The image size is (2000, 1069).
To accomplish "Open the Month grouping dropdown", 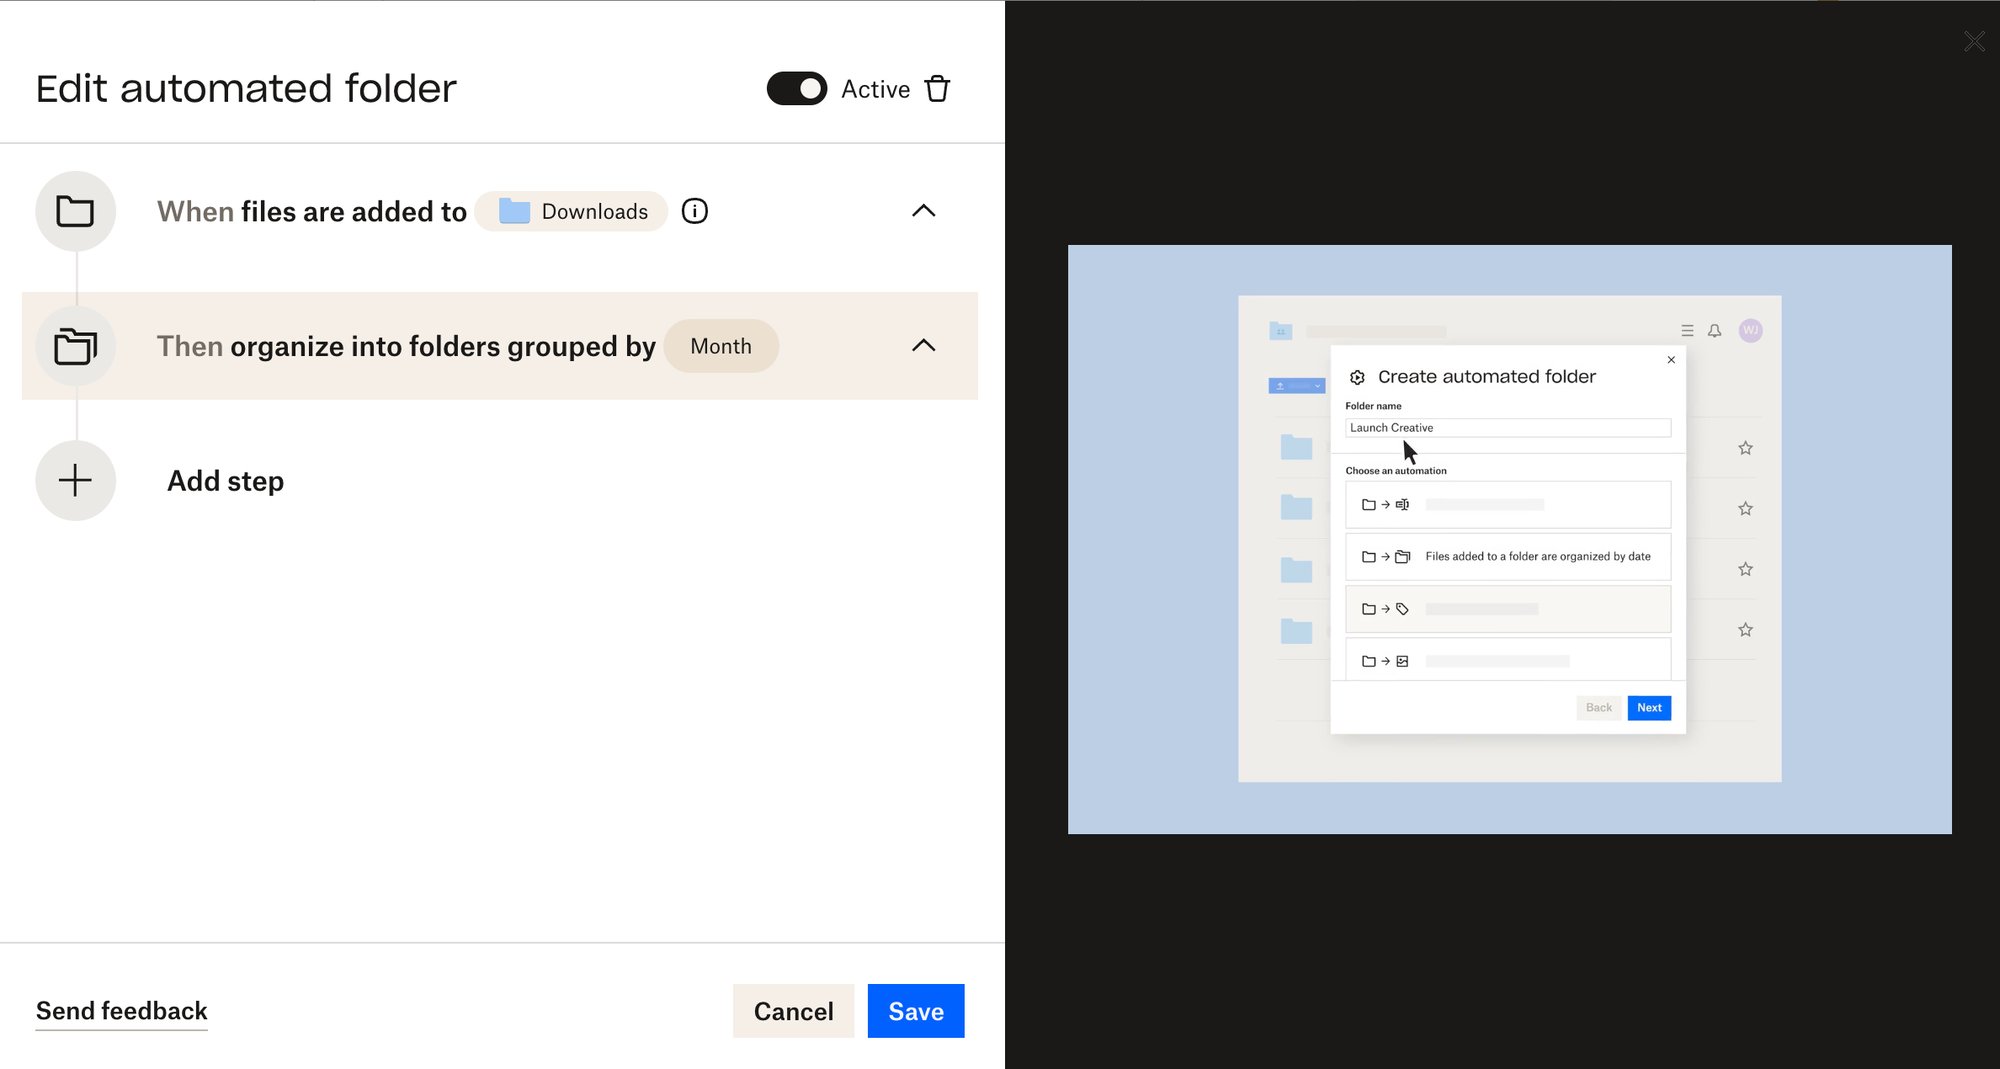I will tap(720, 346).
